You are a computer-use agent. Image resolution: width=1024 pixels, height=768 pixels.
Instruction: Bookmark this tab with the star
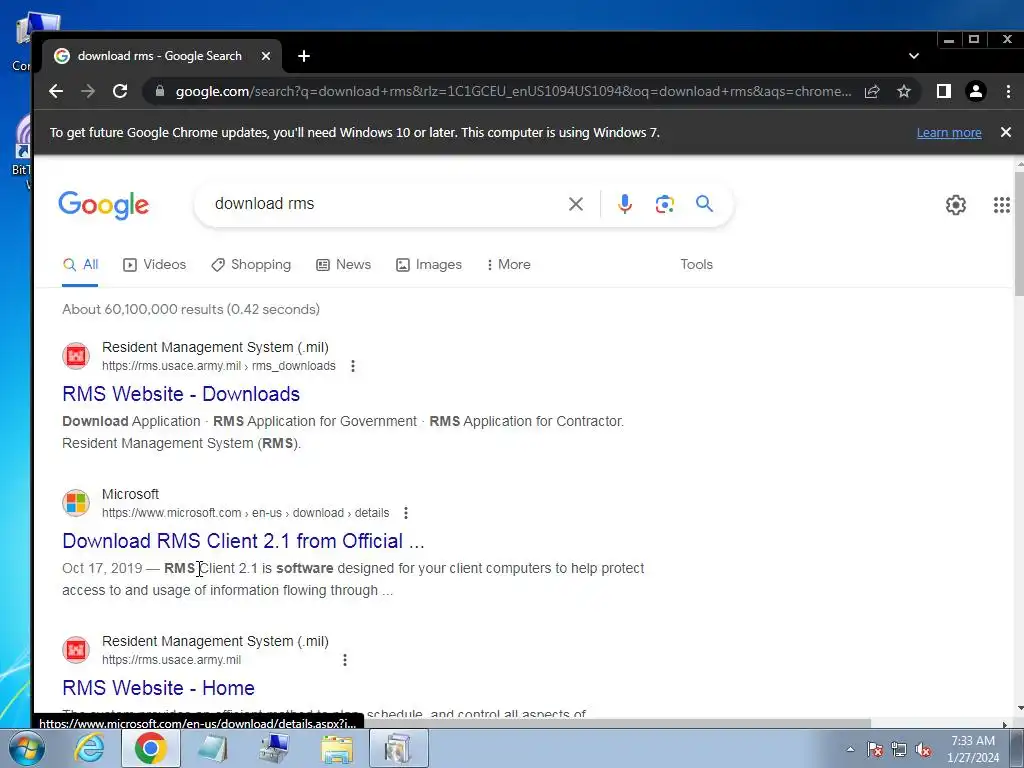click(904, 91)
